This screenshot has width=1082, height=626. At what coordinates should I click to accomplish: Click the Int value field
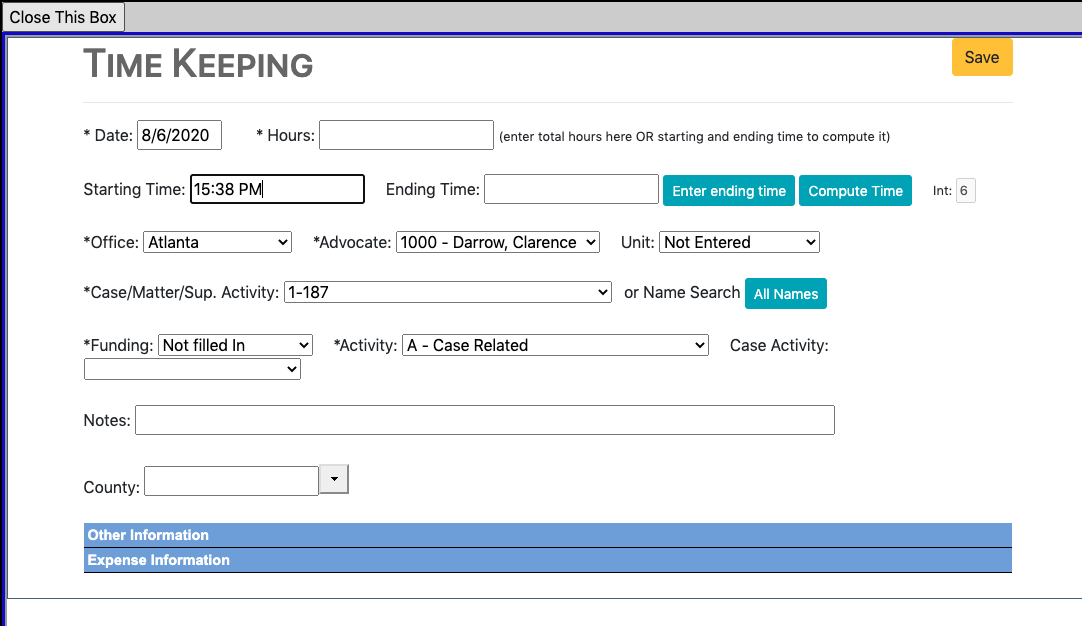964,190
